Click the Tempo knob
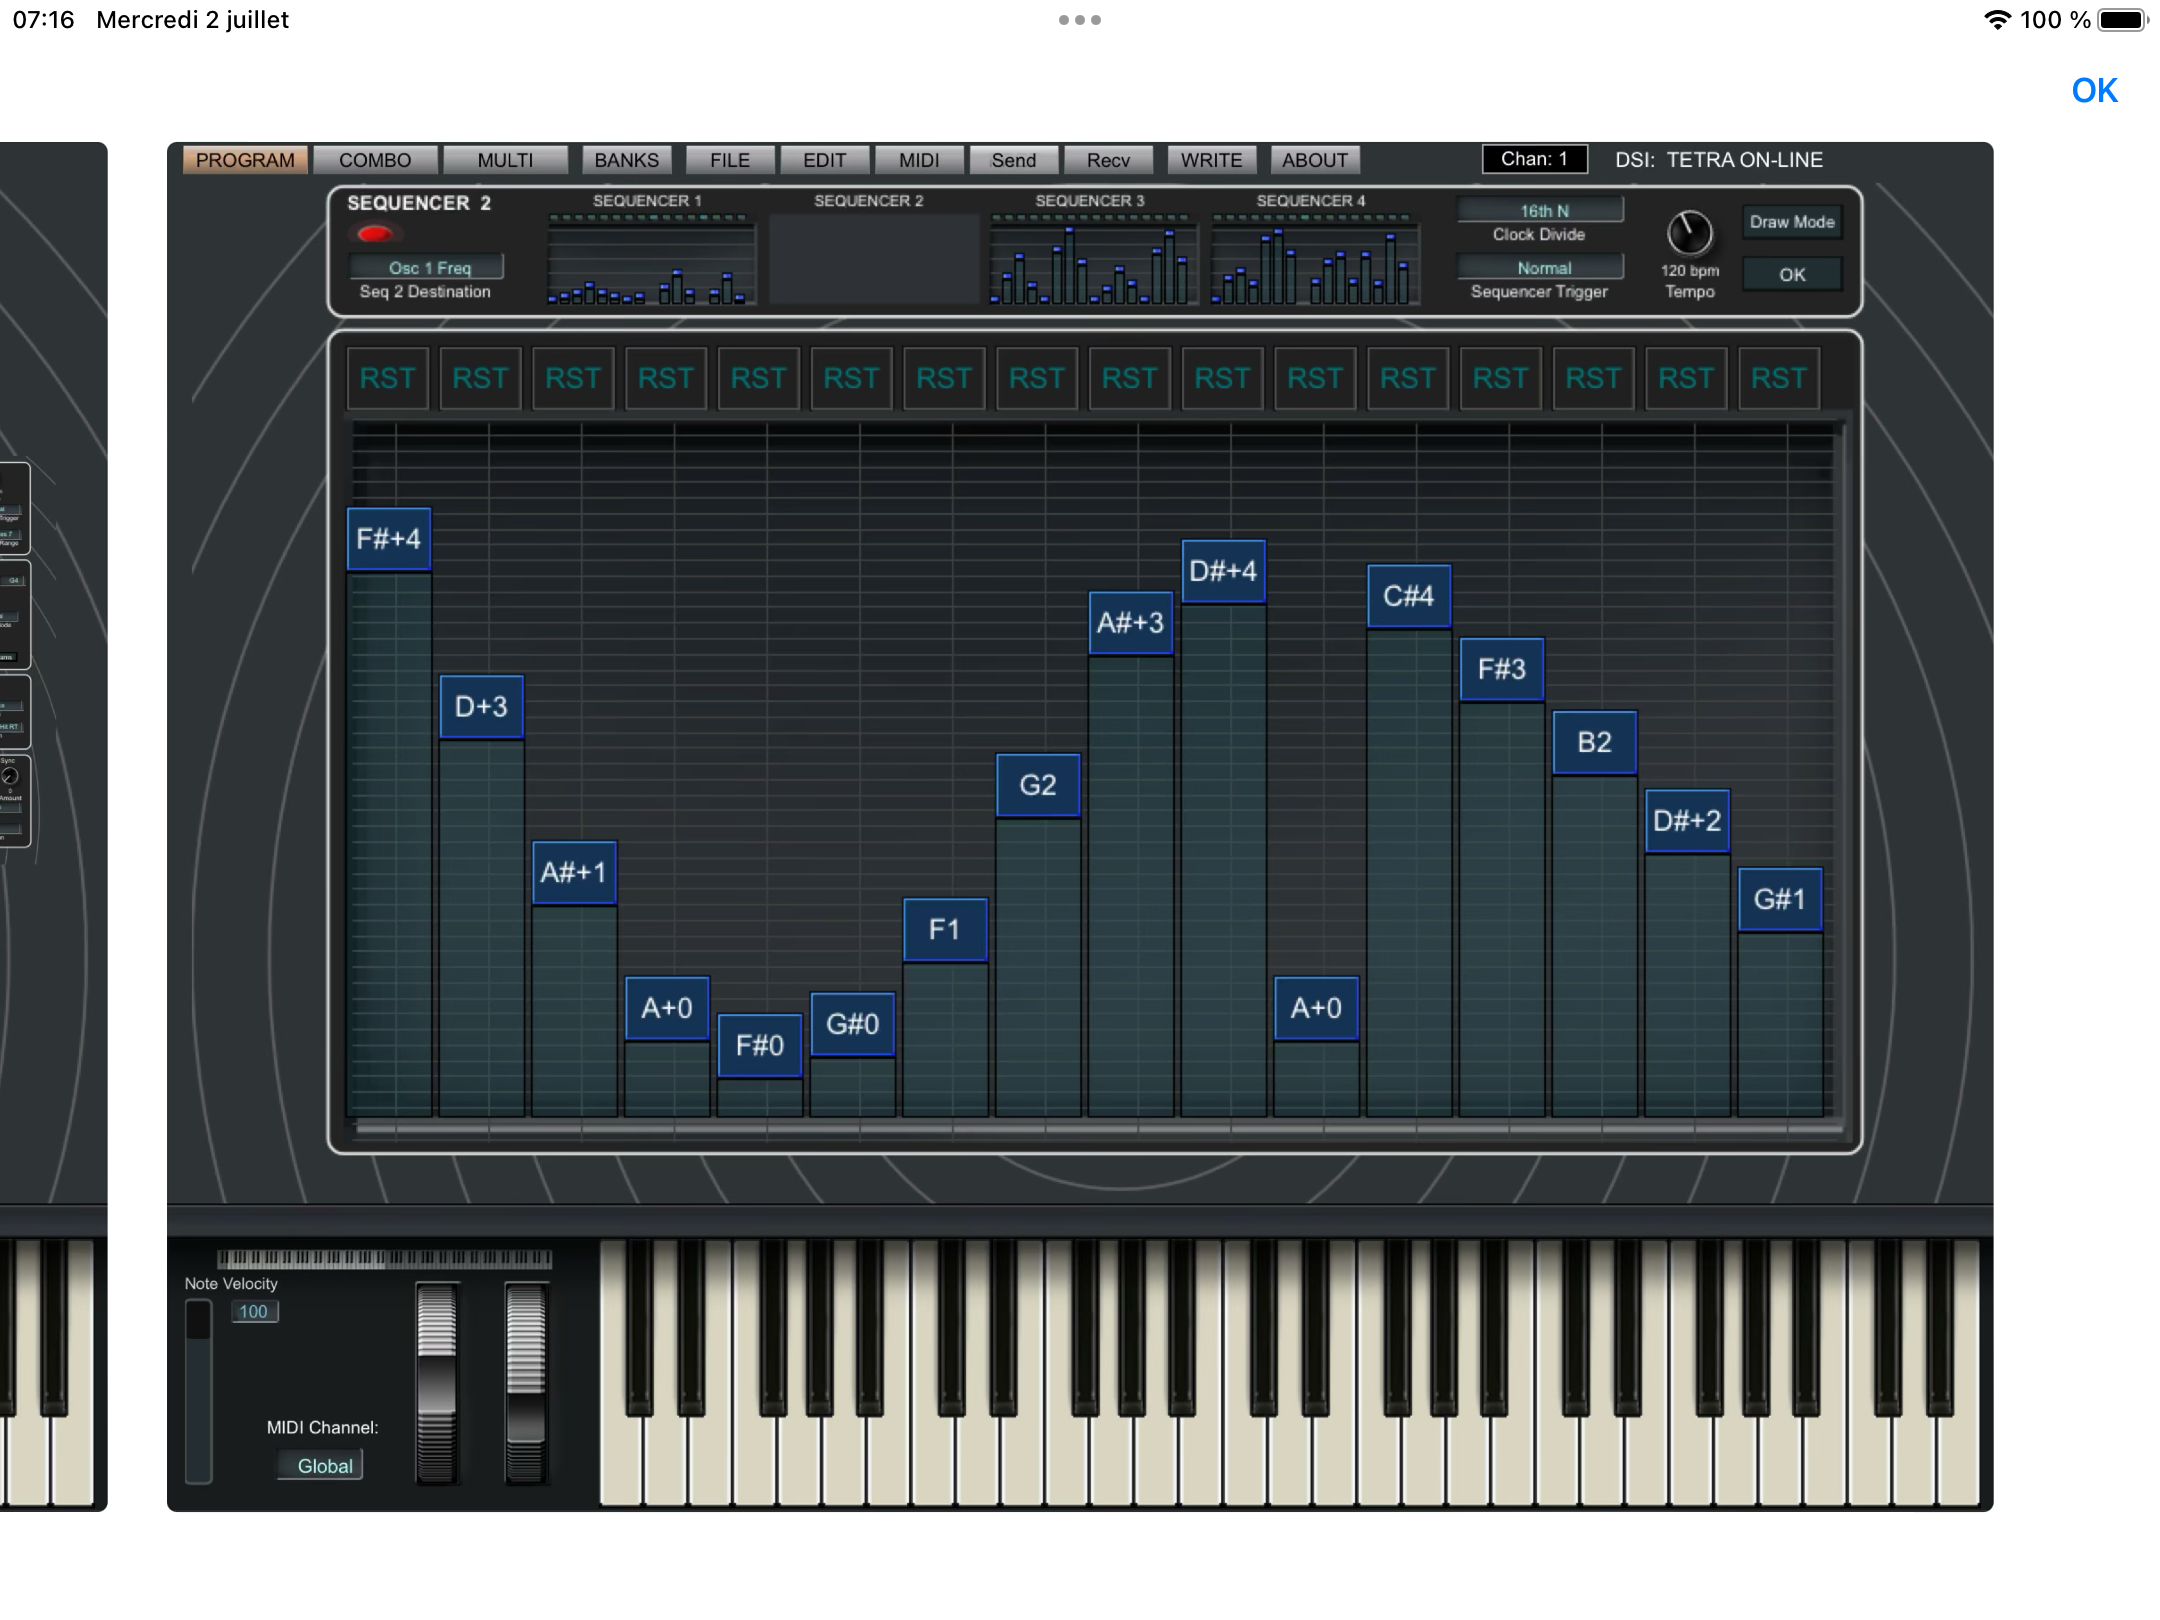The width and height of the screenshot is (2160, 1620). pos(1689,233)
